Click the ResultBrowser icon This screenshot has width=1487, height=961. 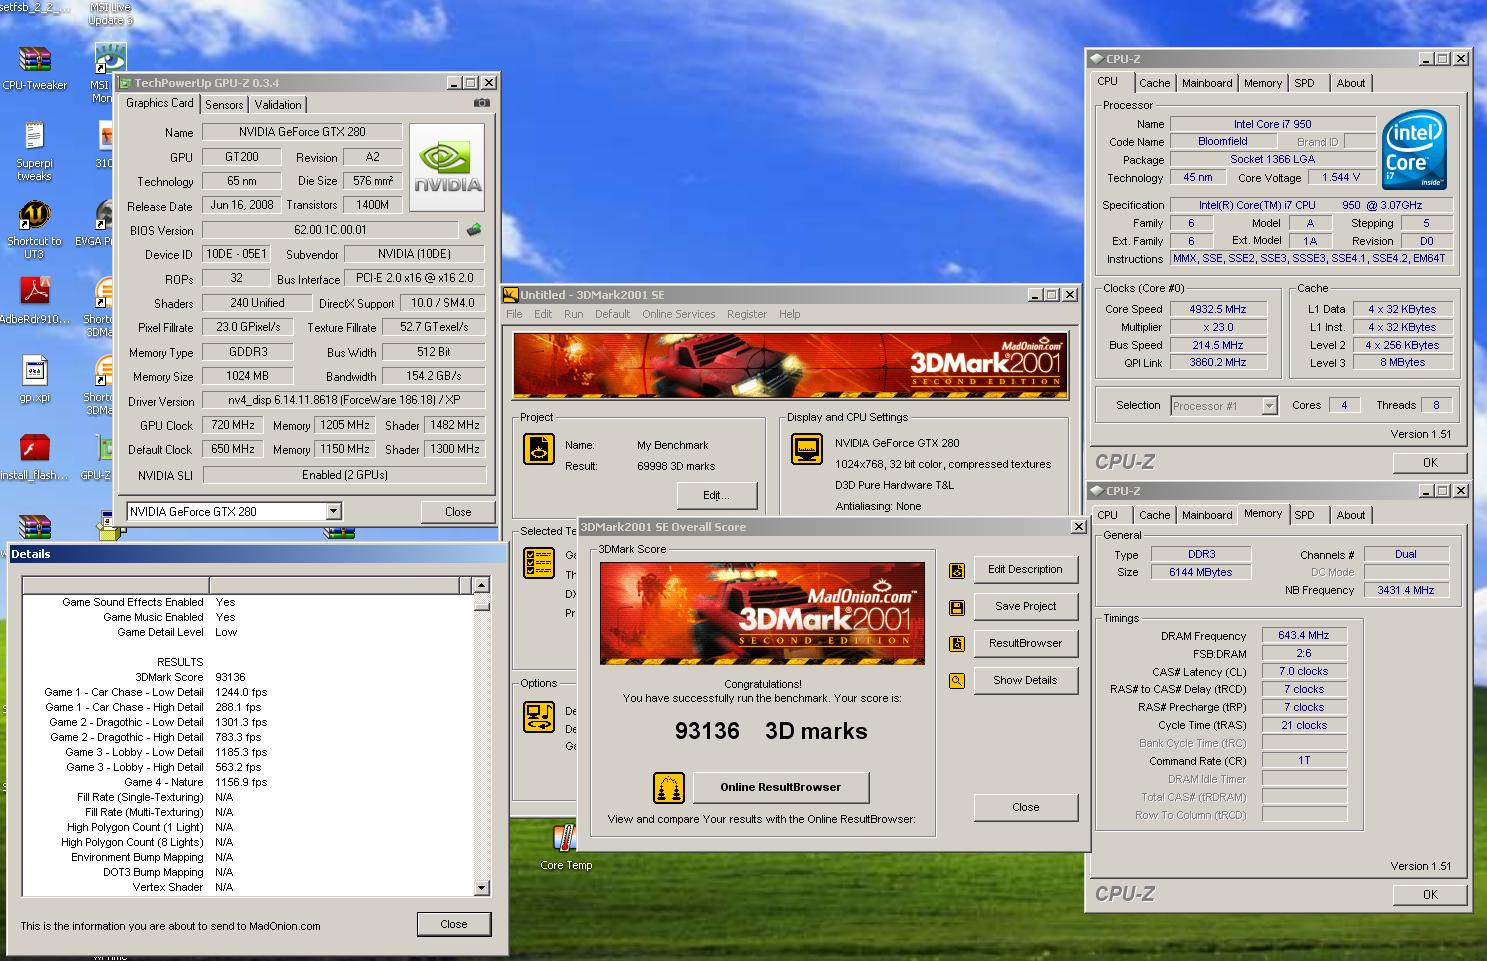(957, 644)
